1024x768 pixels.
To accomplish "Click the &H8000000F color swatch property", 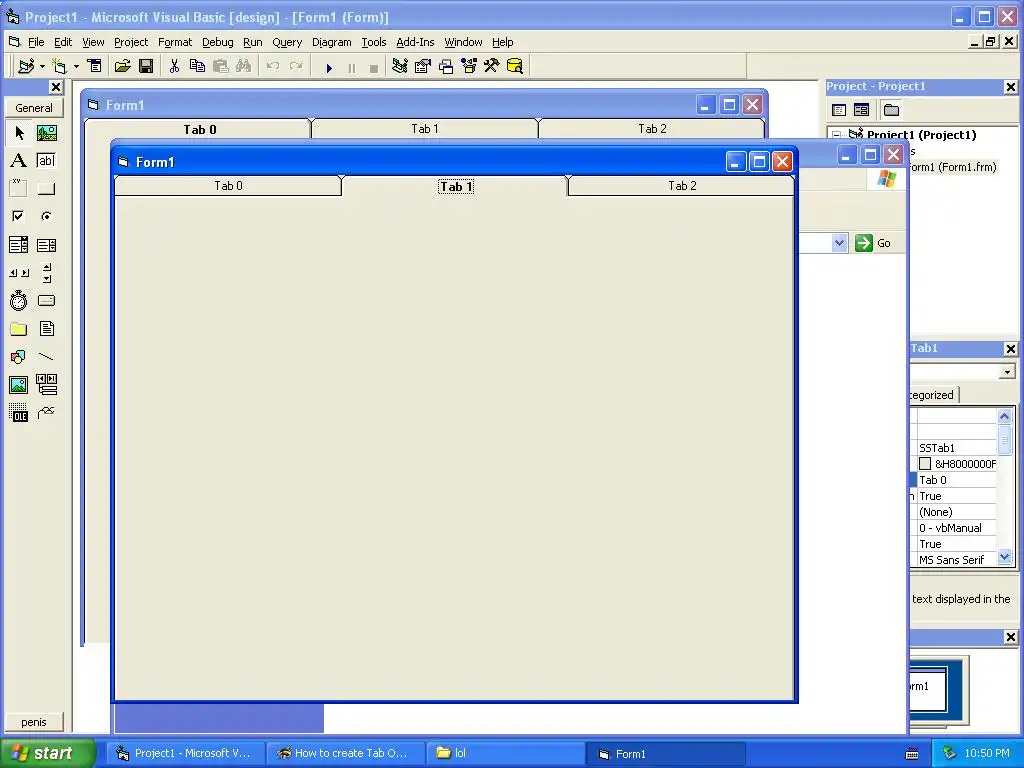I will 925,464.
